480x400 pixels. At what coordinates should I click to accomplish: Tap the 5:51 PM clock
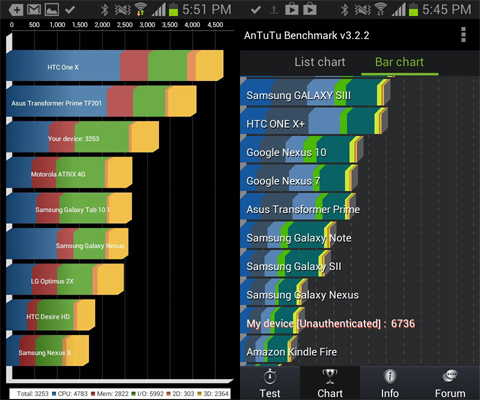tap(207, 10)
